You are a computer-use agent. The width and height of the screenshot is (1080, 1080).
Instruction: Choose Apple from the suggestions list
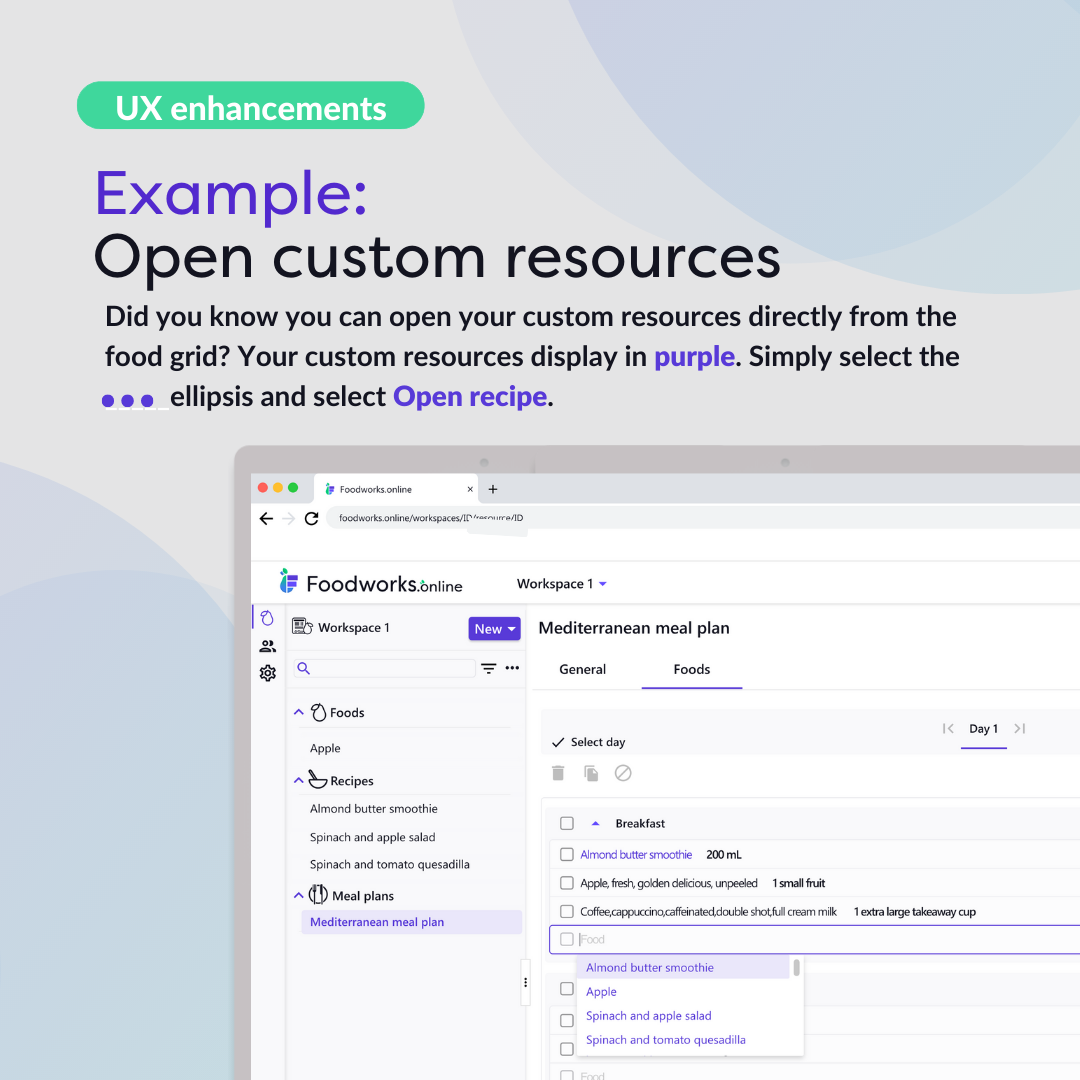601,991
